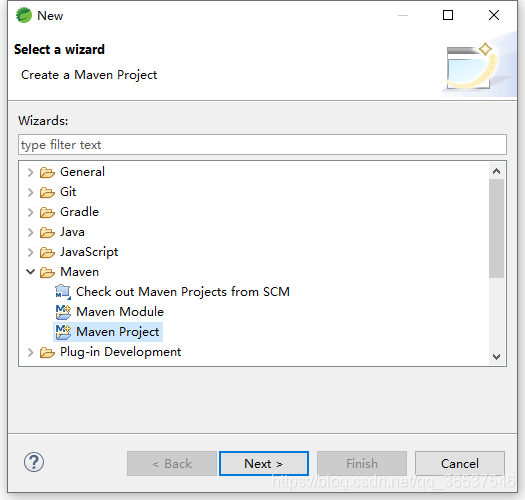
Task: Expand the Gradle category
Action: 30,212
